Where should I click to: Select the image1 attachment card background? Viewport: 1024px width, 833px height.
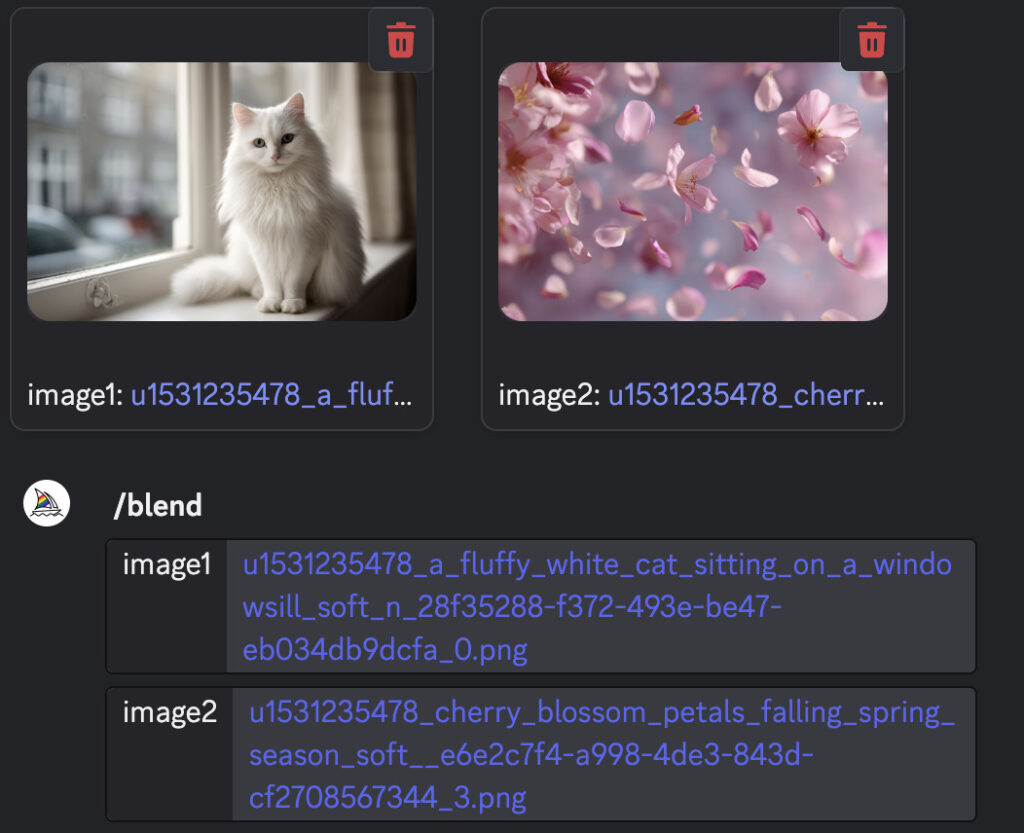[222, 219]
